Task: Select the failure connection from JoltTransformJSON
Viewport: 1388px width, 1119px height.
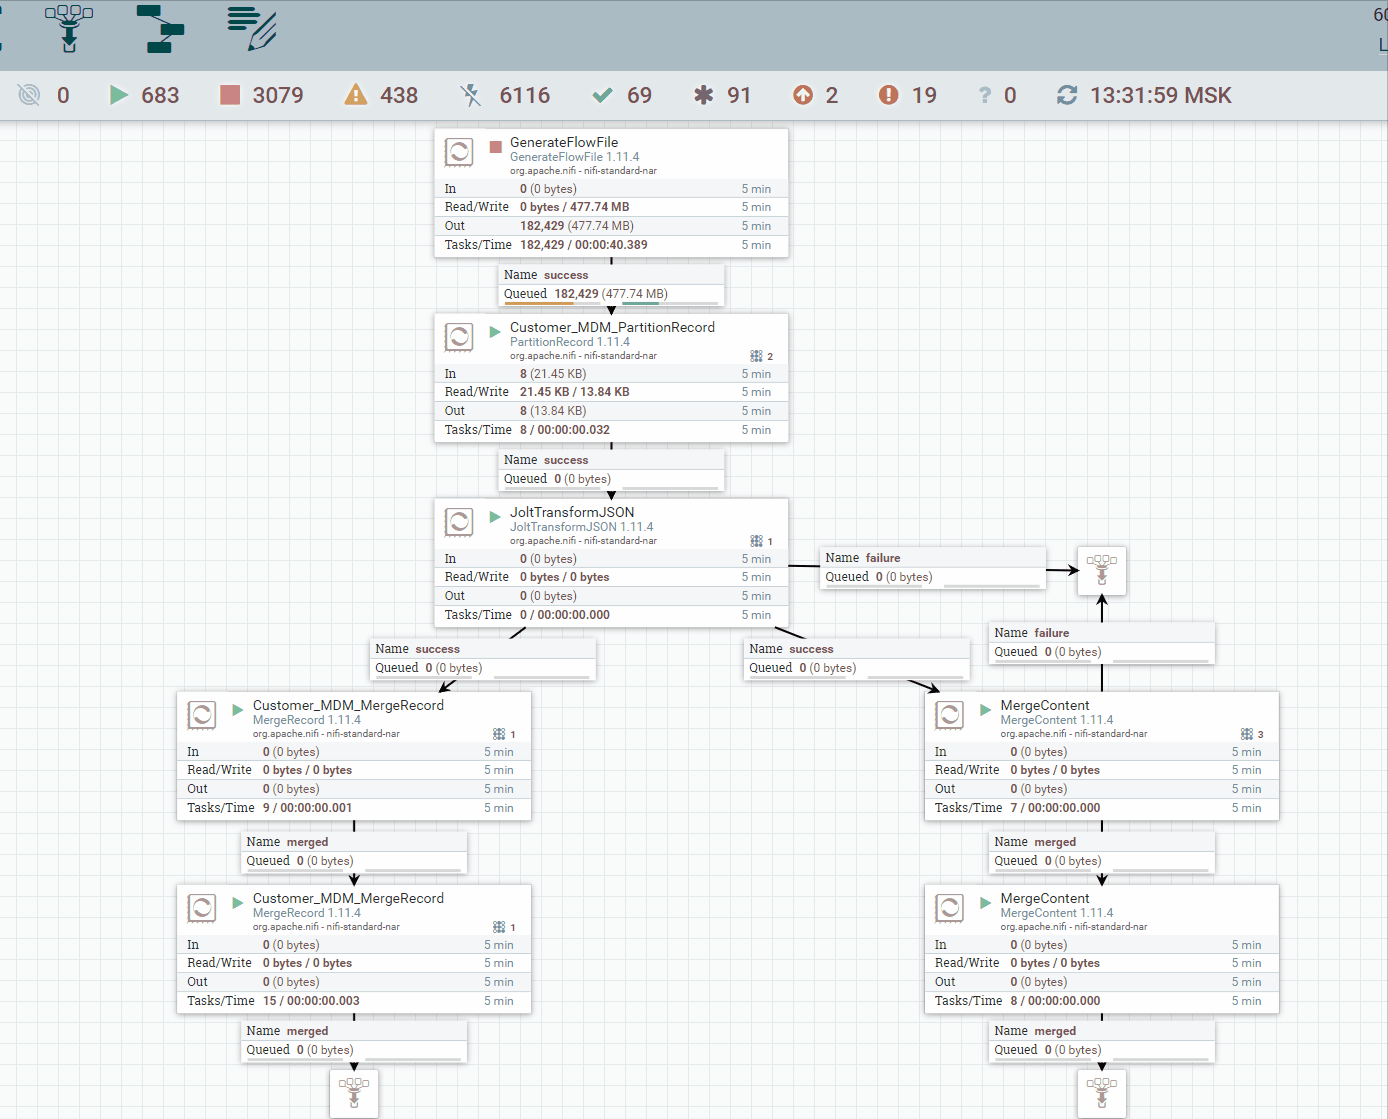Action: point(933,568)
